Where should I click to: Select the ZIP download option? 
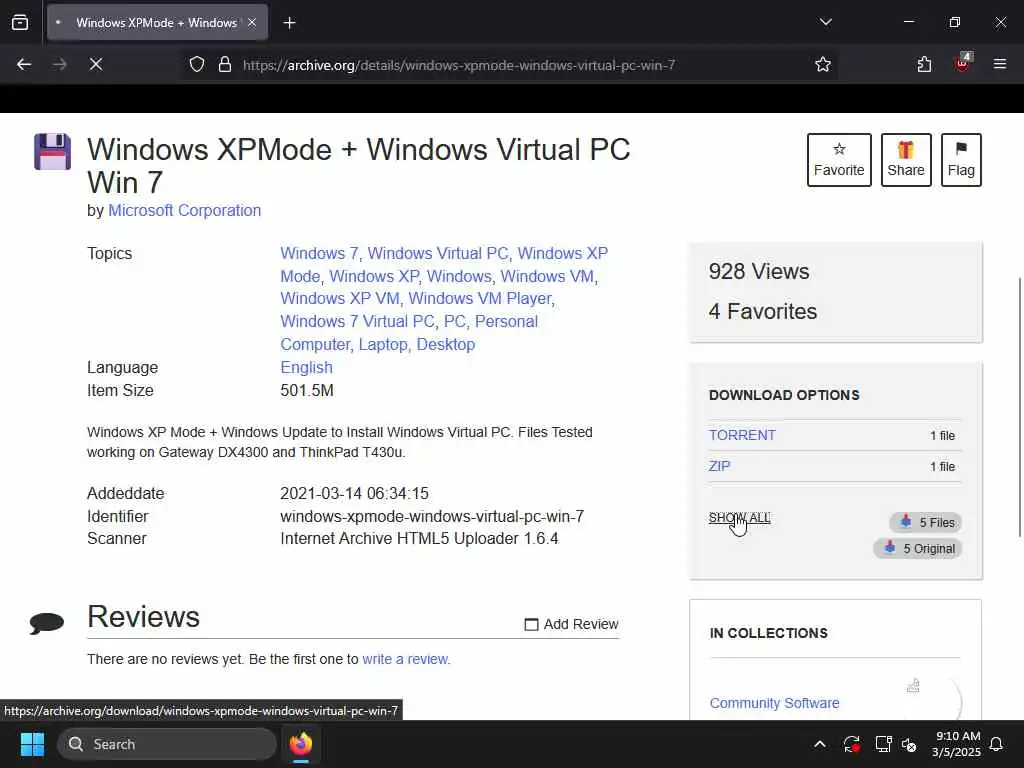[x=719, y=466]
